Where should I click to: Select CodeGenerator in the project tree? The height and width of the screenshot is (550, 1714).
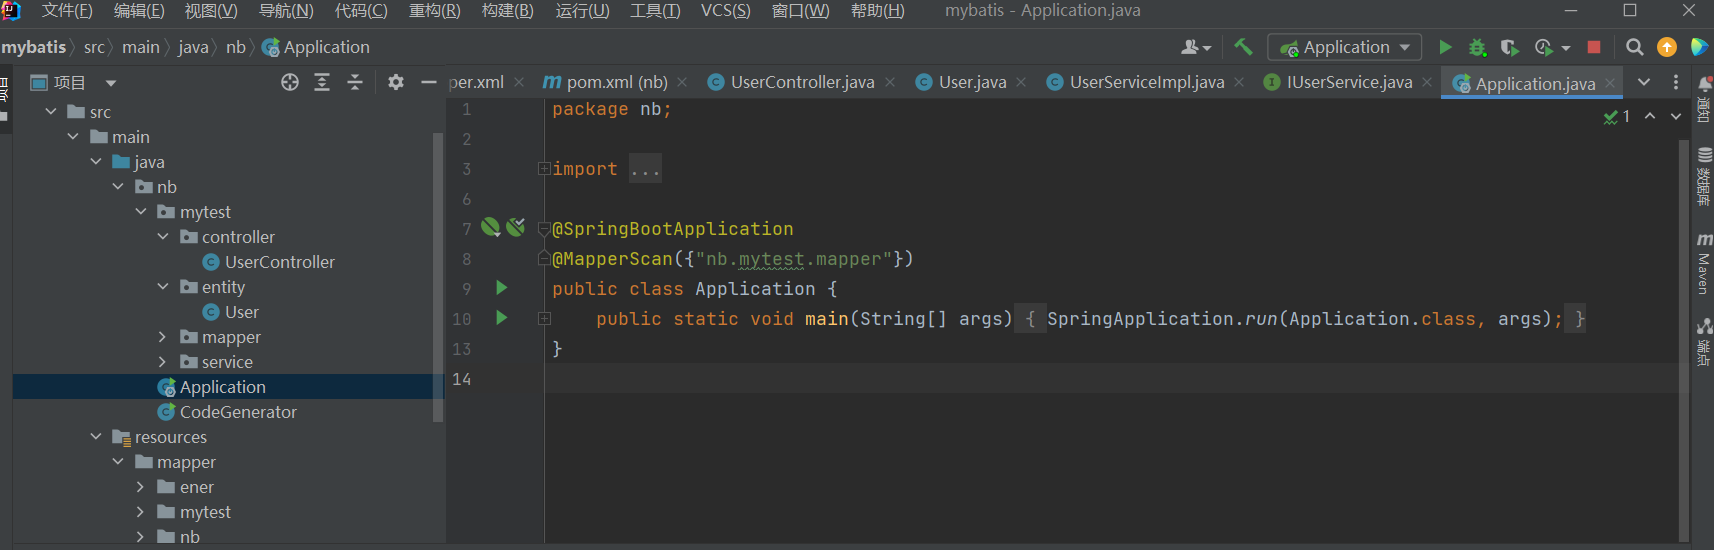click(238, 412)
